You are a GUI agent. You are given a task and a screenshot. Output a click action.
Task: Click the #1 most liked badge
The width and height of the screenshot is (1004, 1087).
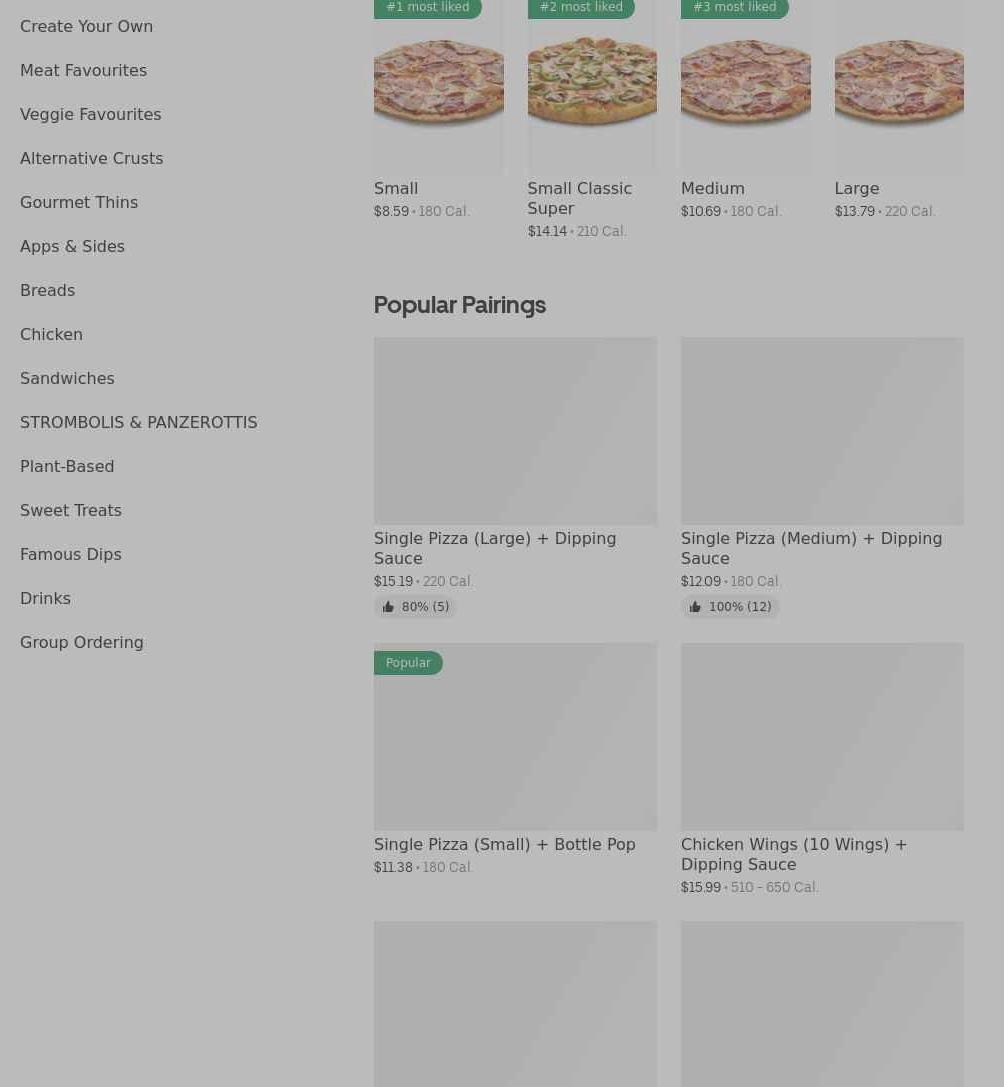[x=427, y=8]
